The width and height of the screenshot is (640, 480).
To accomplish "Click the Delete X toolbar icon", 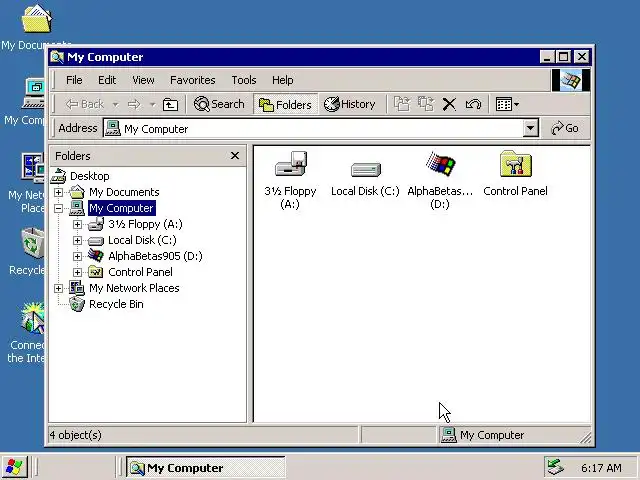I will coord(449,104).
